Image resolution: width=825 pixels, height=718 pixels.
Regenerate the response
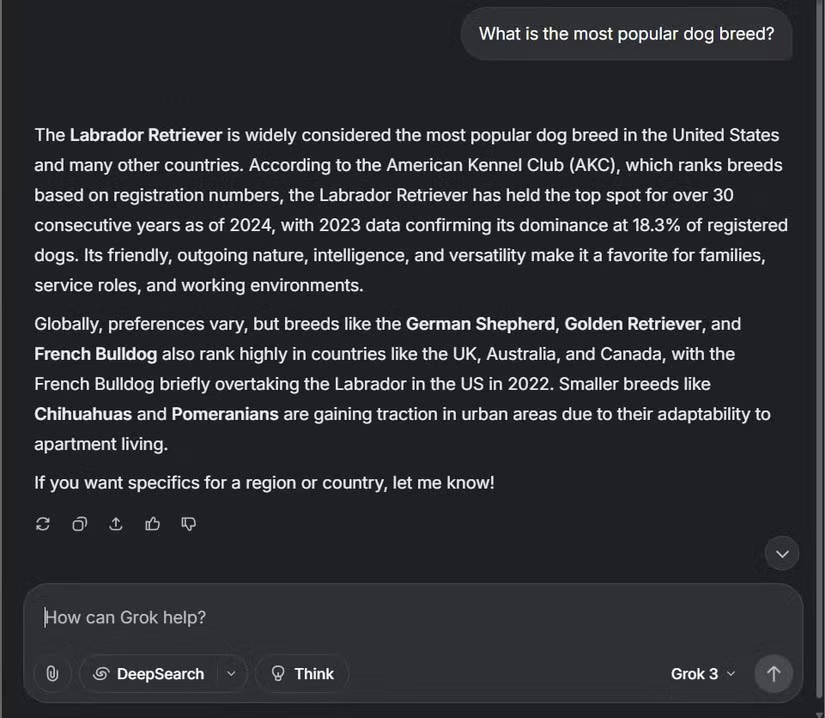pyautogui.click(x=42, y=524)
